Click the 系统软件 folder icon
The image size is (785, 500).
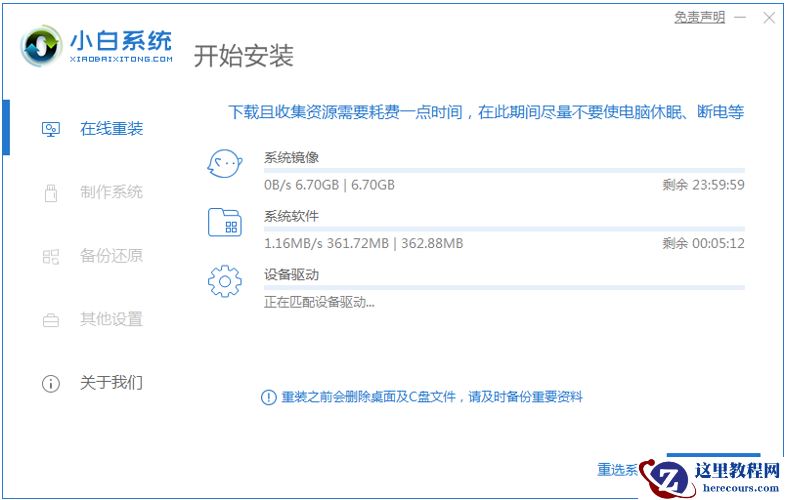pyautogui.click(x=225, y=222)
